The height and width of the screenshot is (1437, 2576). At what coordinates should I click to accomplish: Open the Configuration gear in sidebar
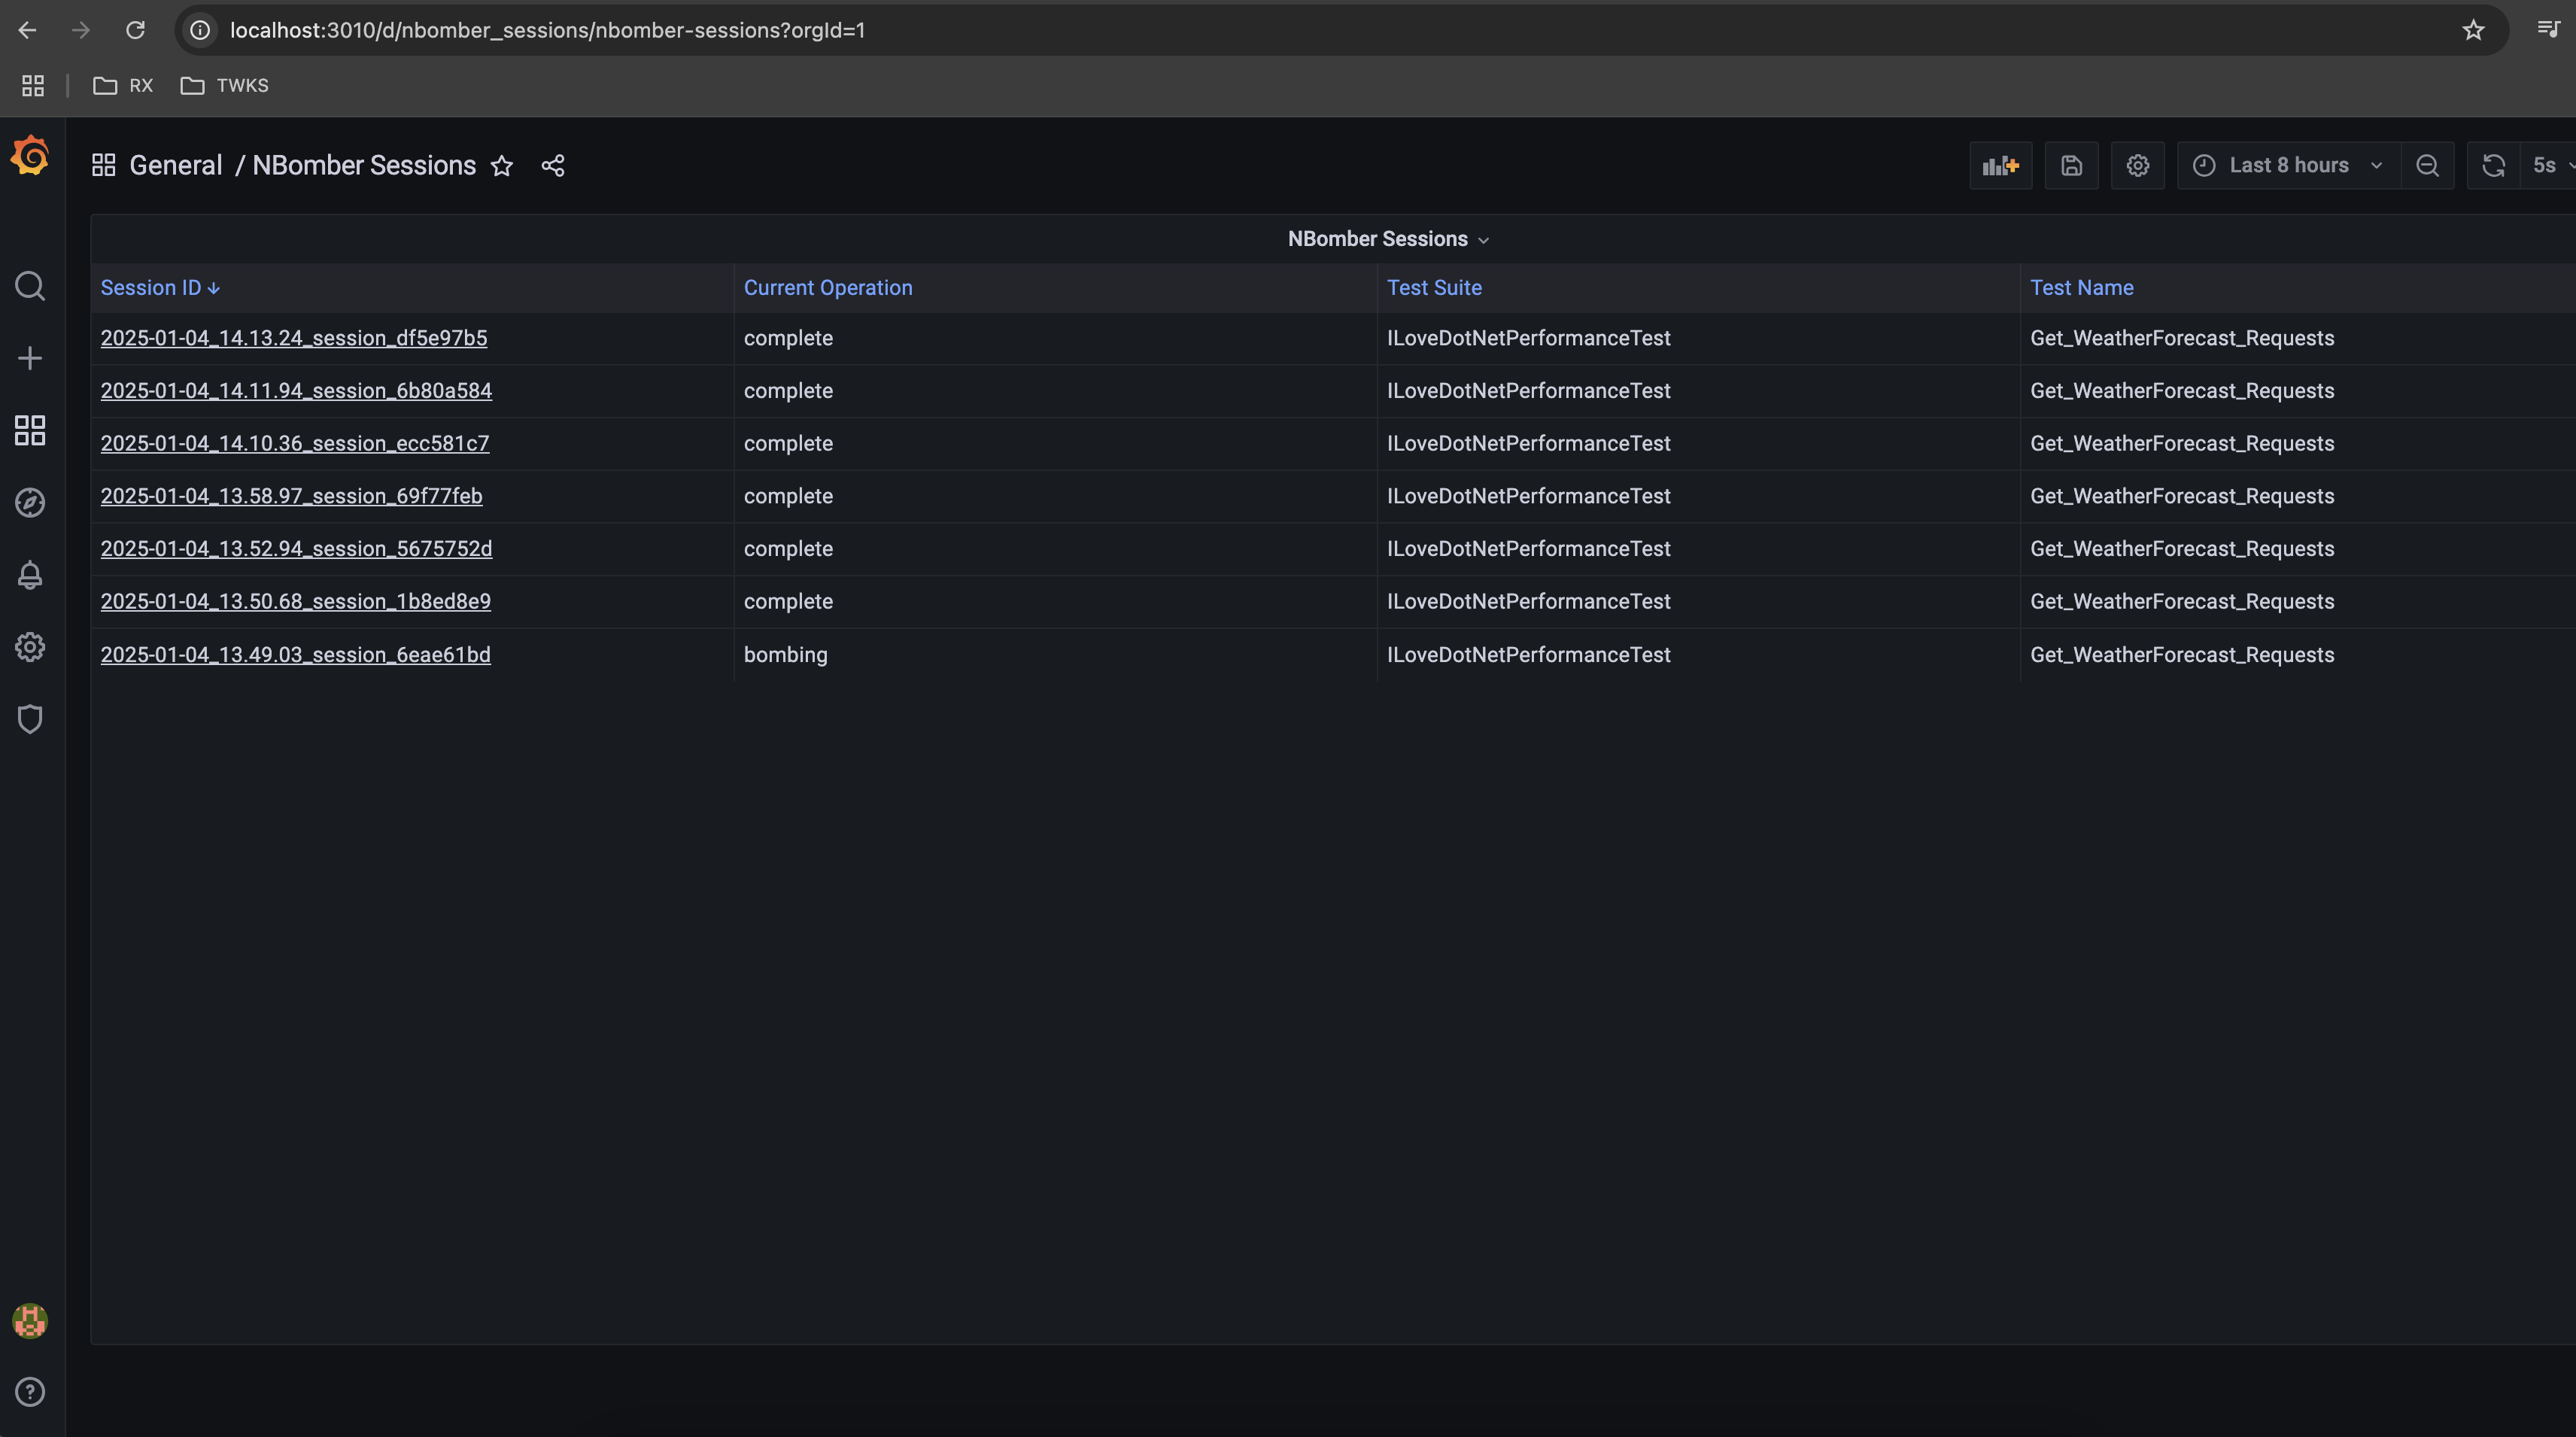pyautogui.click(x=30, y=647)
